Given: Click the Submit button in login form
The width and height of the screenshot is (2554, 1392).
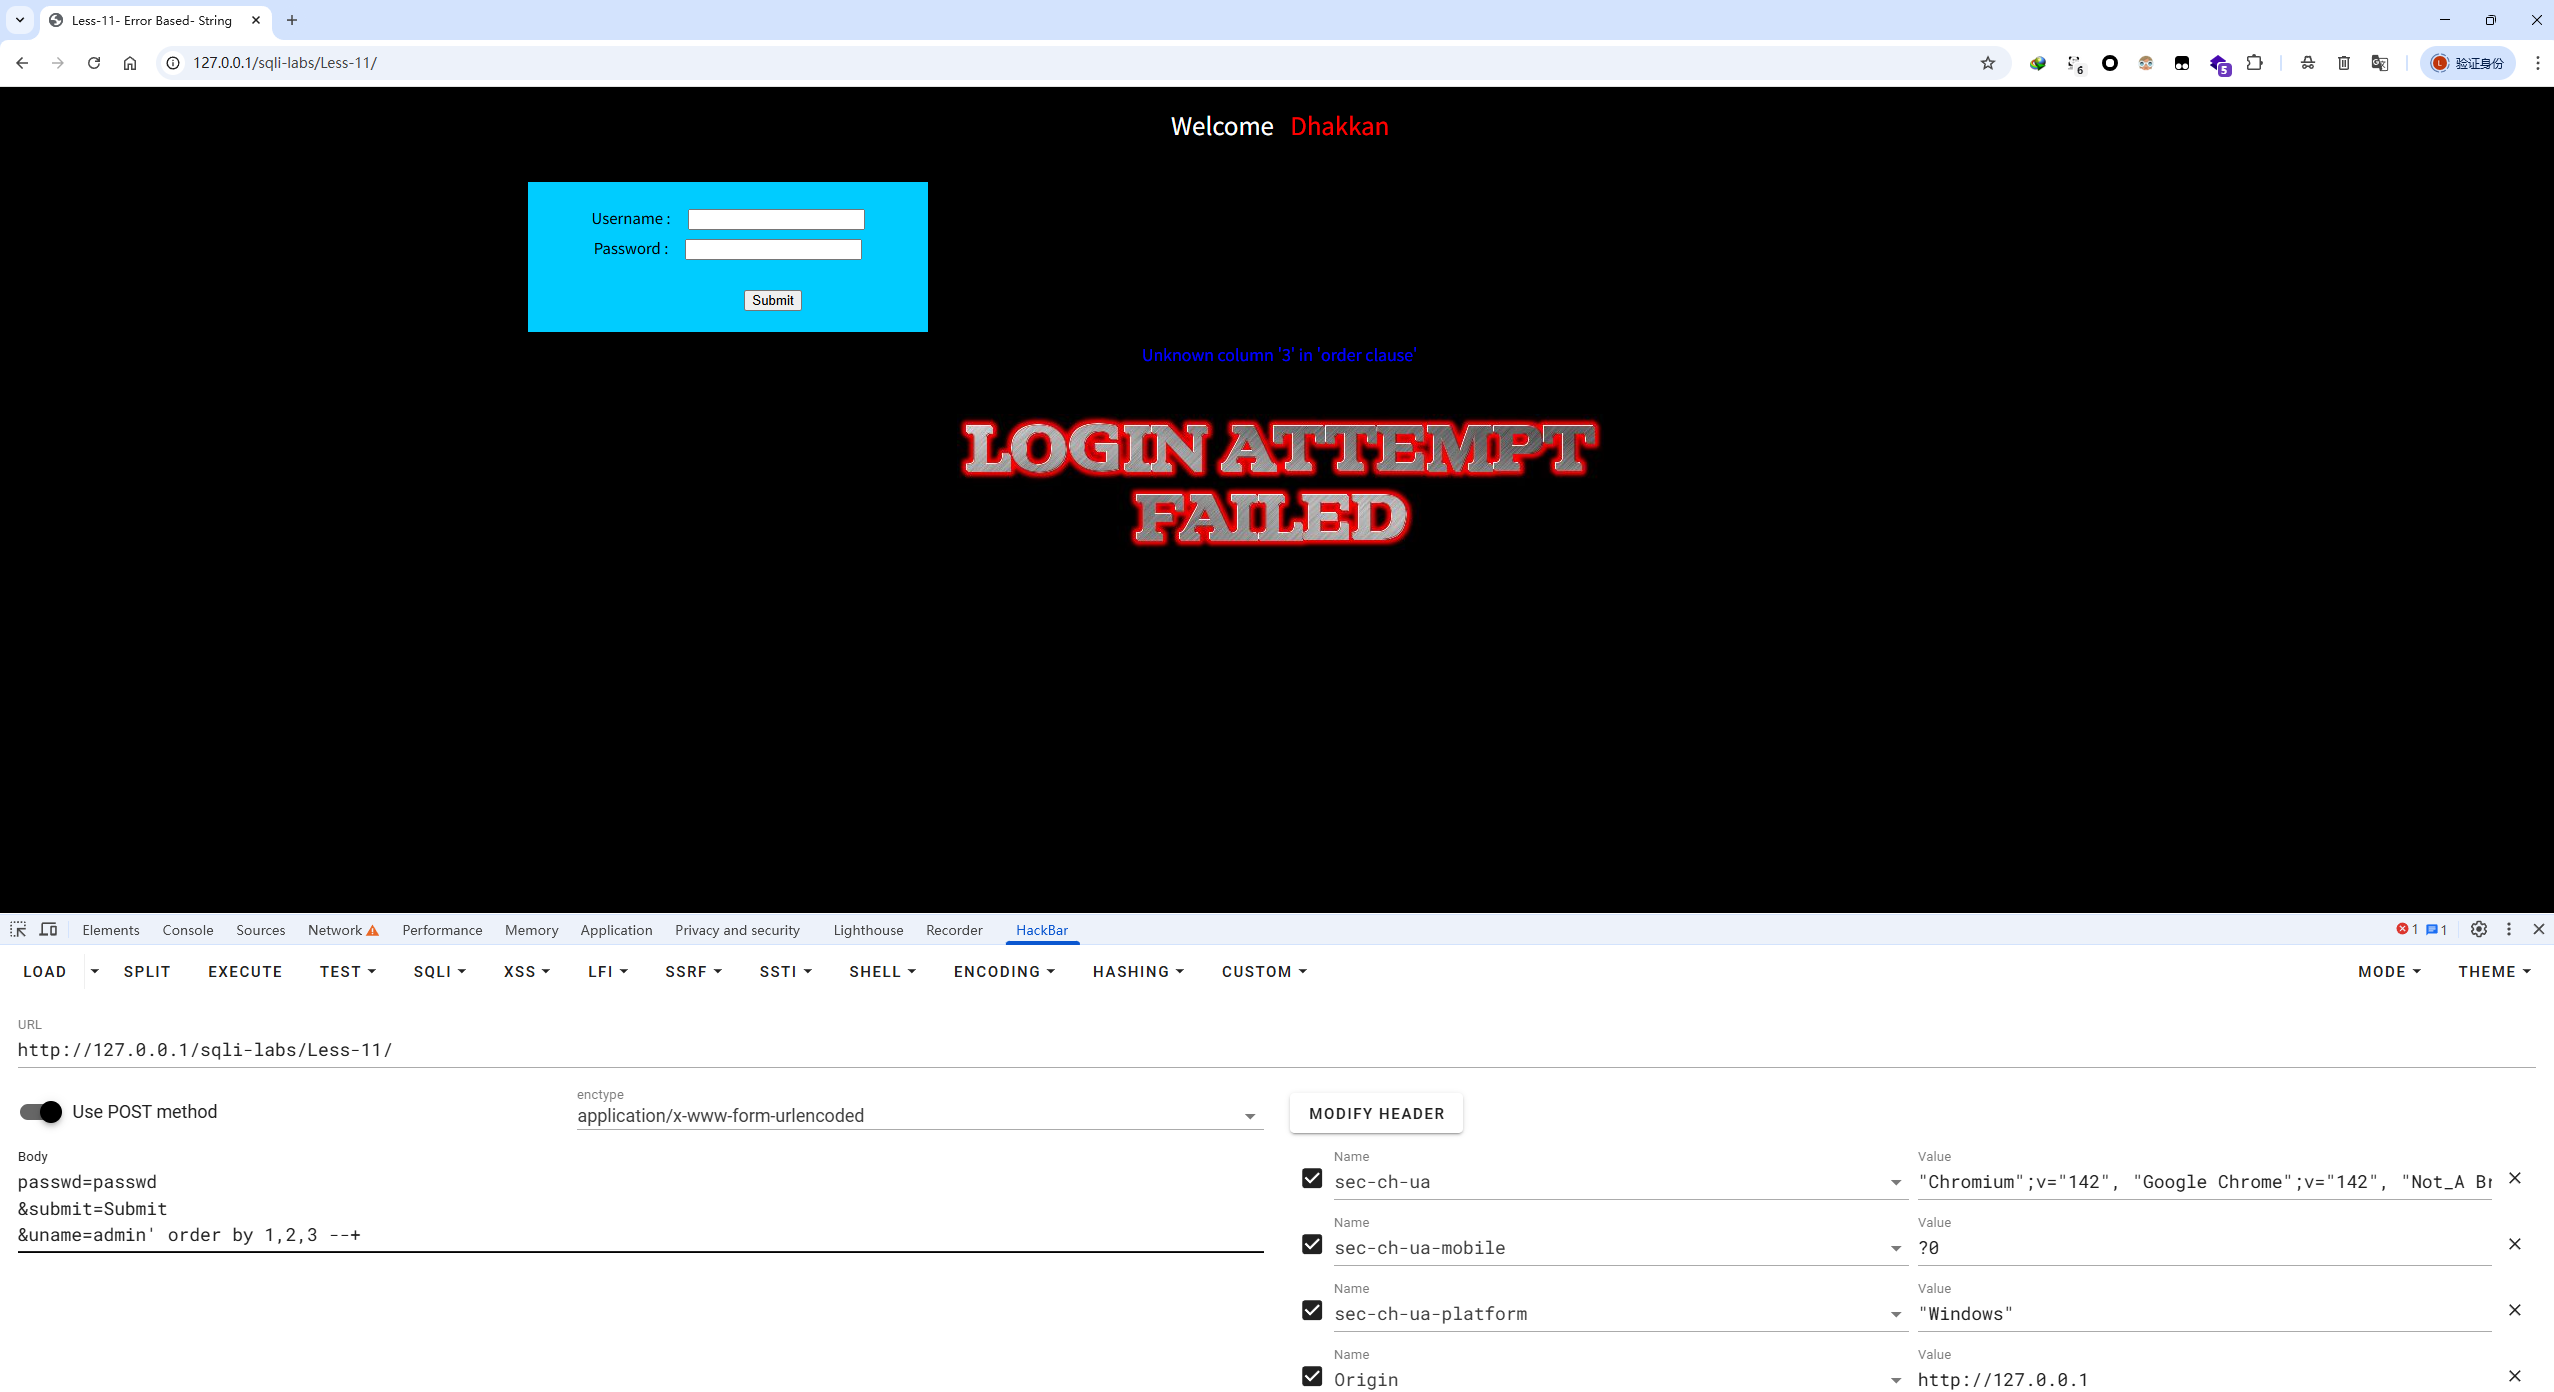Looking at the screenshot, I should tap(772, 300).
